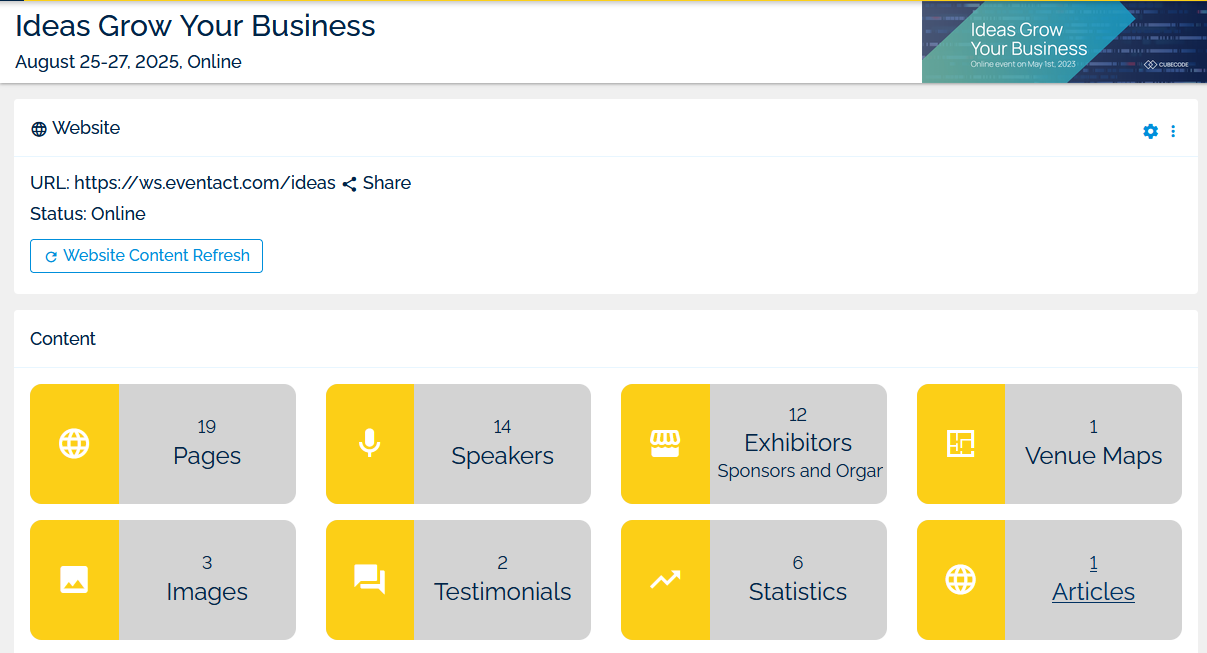This screenshot has height=653, width=1207.
Task: Open the Exhibitors storefront icon
Action: pos(665,443)
